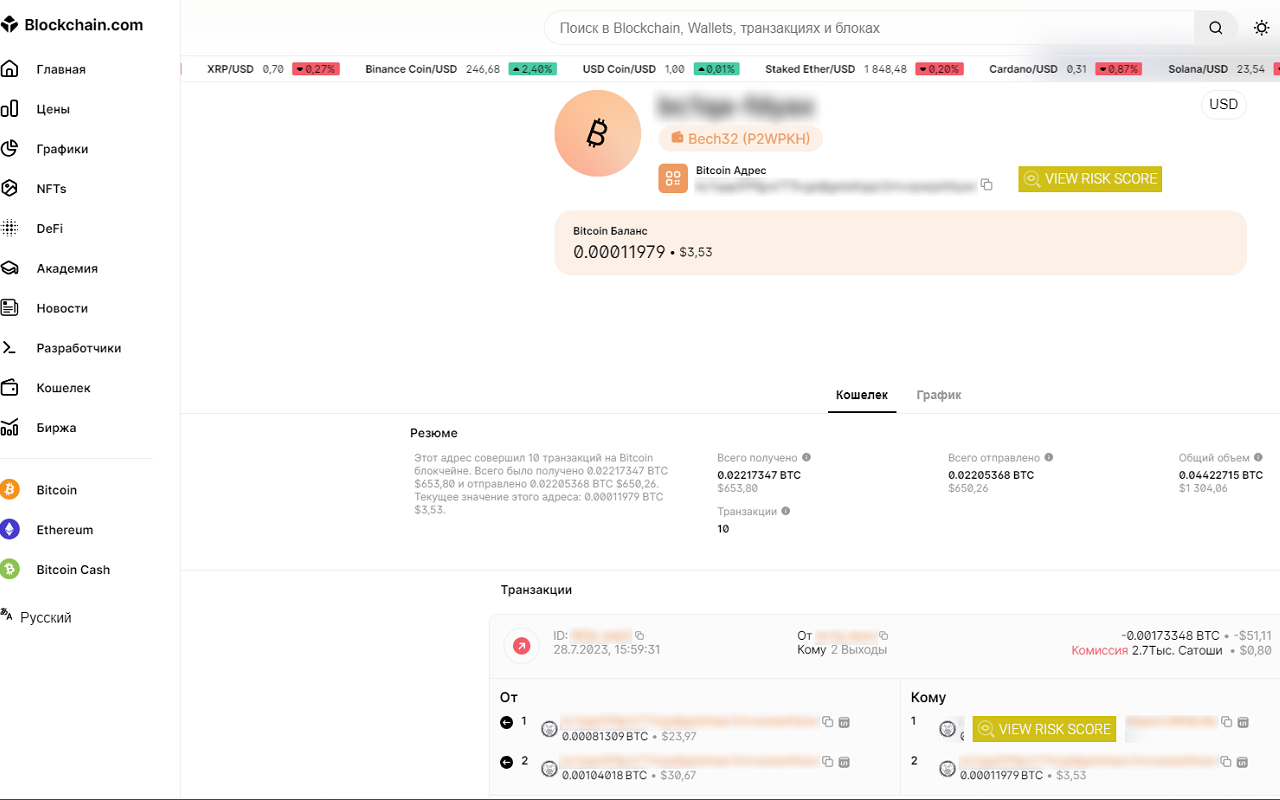Image resolution: width=1280 pixels, height=800 pixels.
Task: Click the Новости newspaper icon
Action: tap(10, 308)
